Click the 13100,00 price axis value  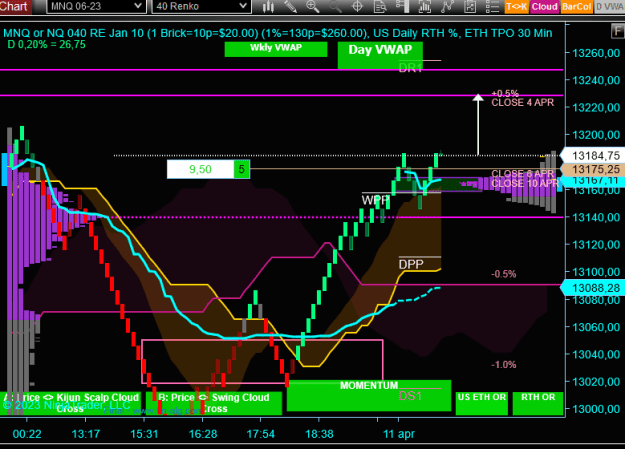[596, 272]
